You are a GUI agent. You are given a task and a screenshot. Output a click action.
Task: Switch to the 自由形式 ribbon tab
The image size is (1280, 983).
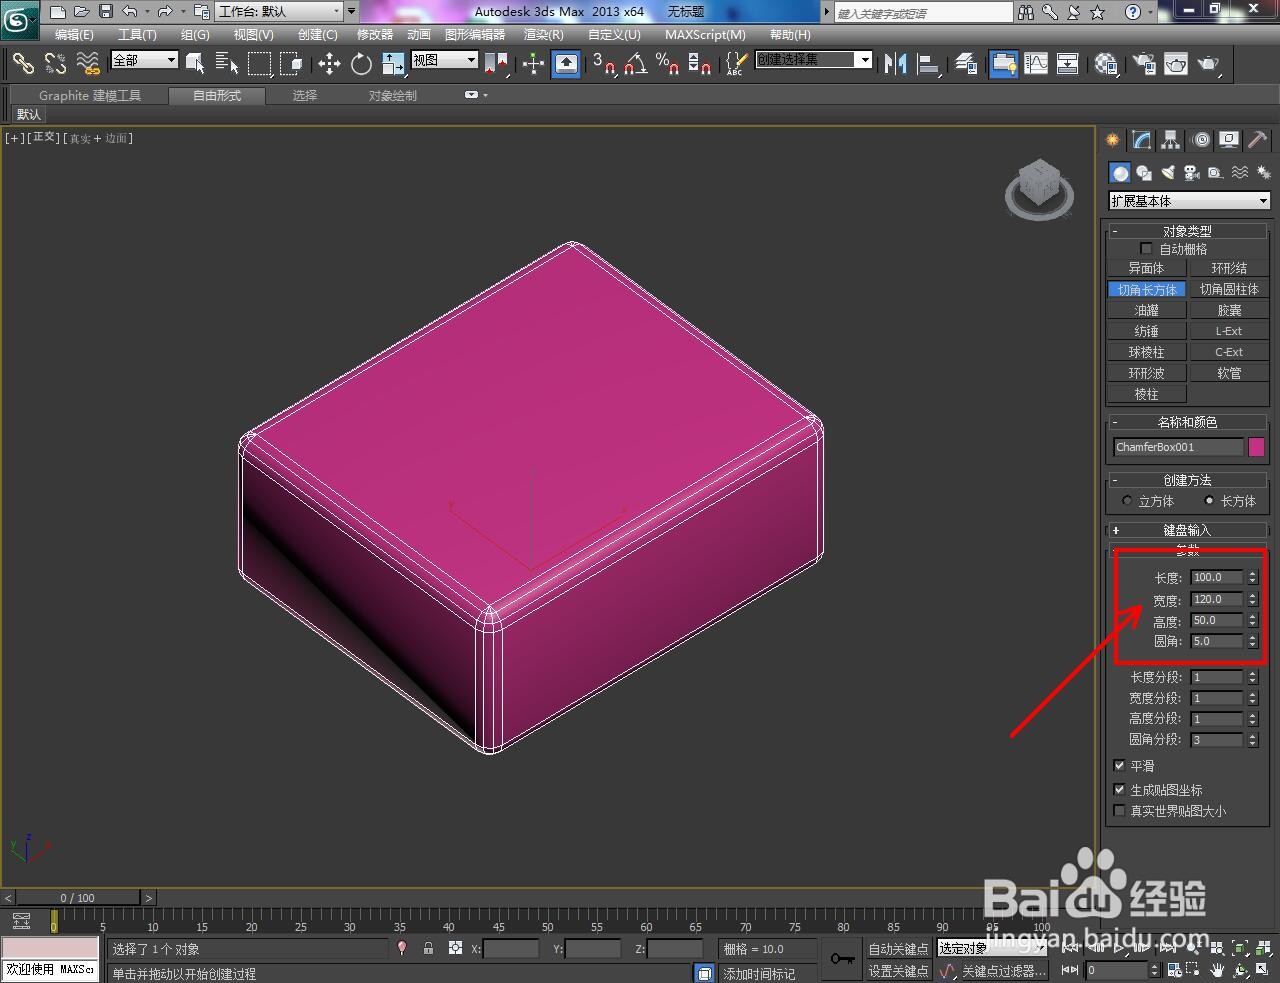click(x=217, y=95)
